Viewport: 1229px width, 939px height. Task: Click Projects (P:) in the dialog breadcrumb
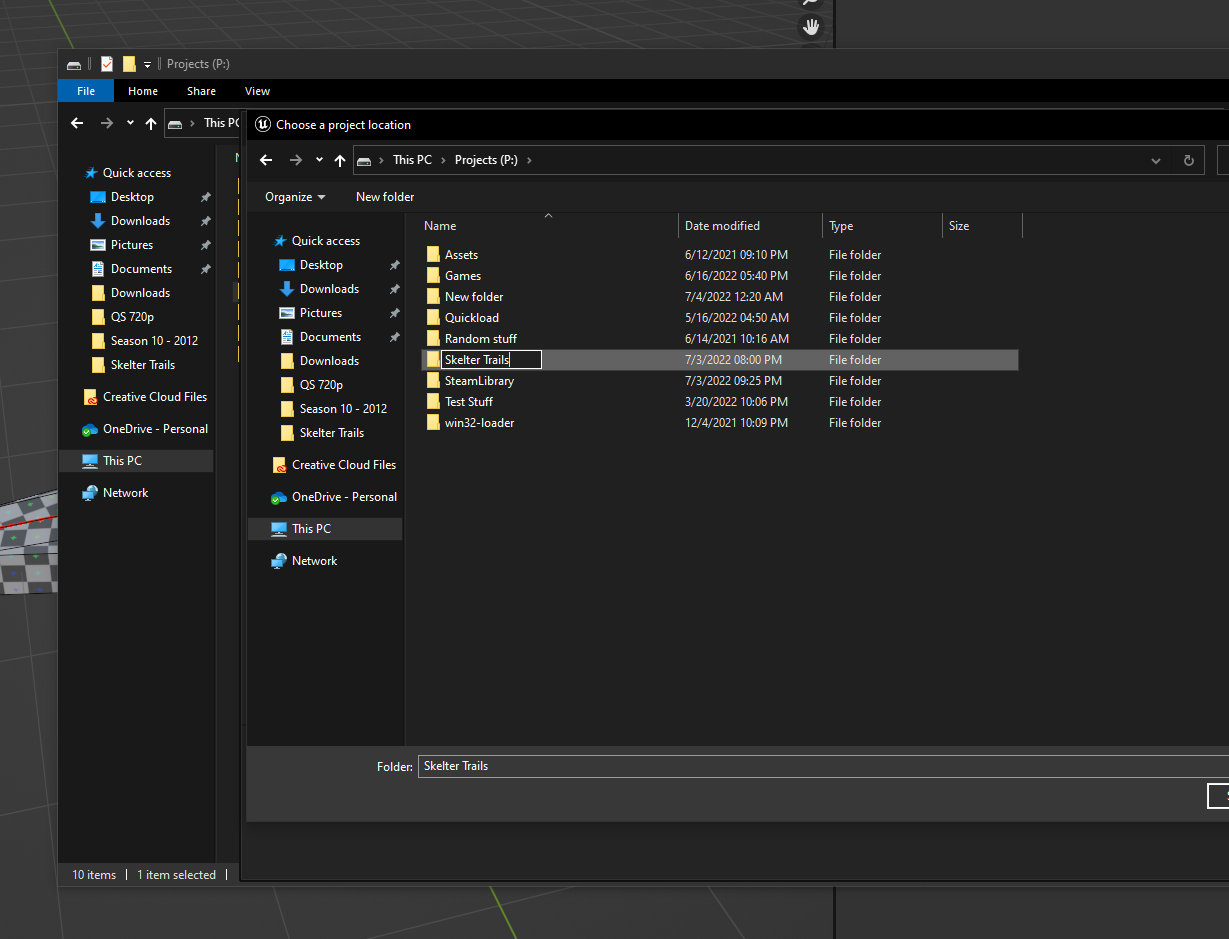(x=486, y=160)
